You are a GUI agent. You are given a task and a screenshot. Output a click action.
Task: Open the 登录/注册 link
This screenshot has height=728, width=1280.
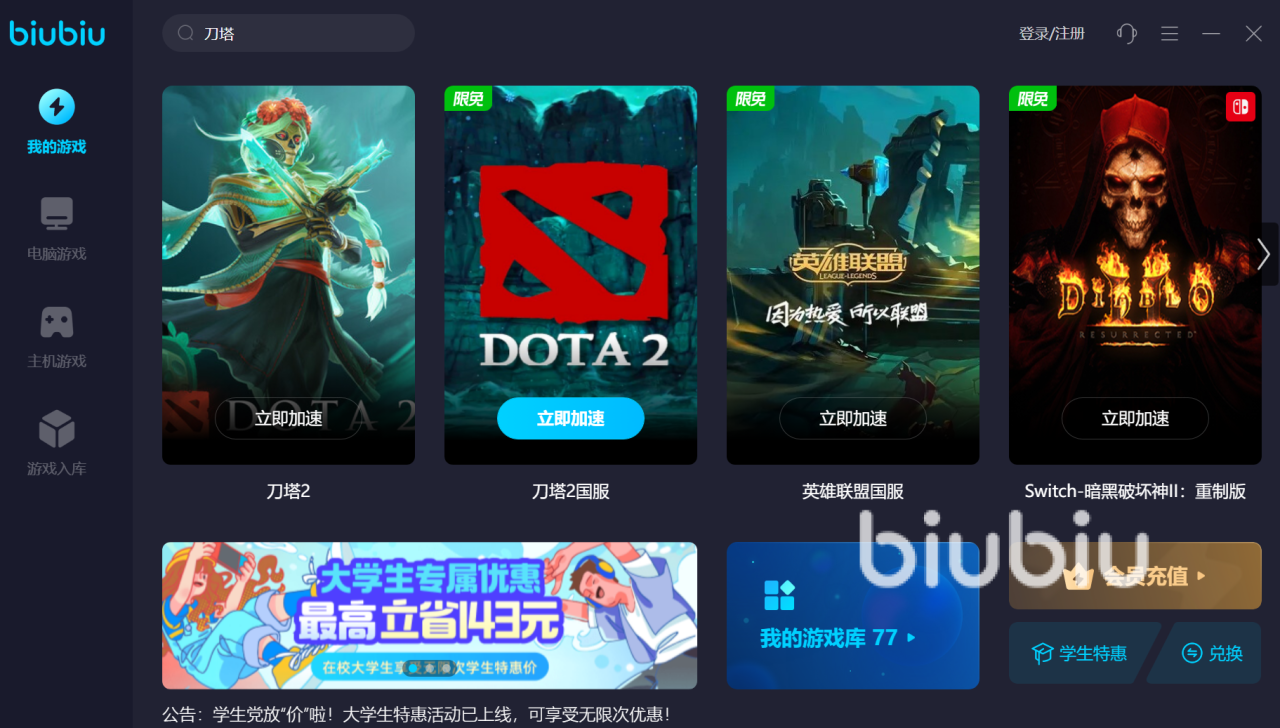coord(1052,33)
